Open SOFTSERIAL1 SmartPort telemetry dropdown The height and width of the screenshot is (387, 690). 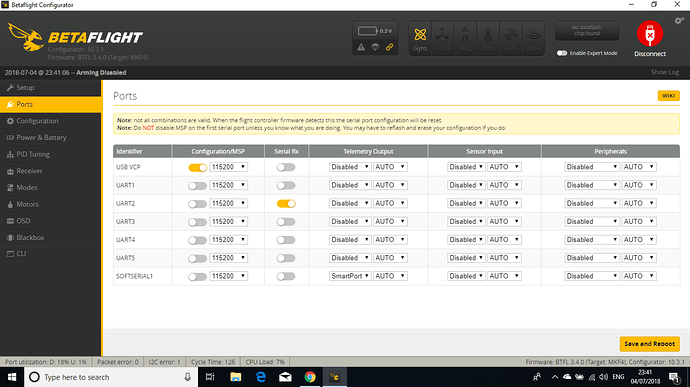[350, 276]
